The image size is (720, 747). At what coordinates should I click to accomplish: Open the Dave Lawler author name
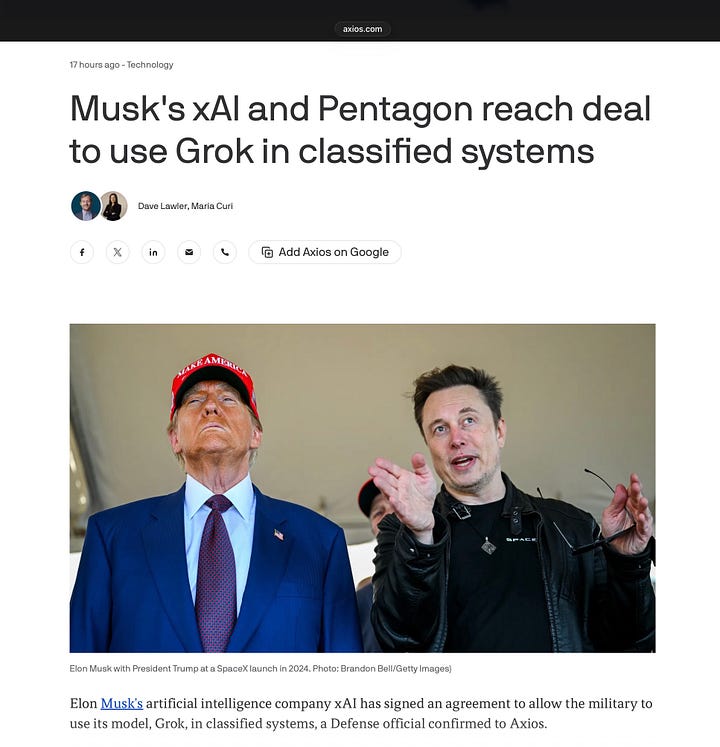coord(162,206)
